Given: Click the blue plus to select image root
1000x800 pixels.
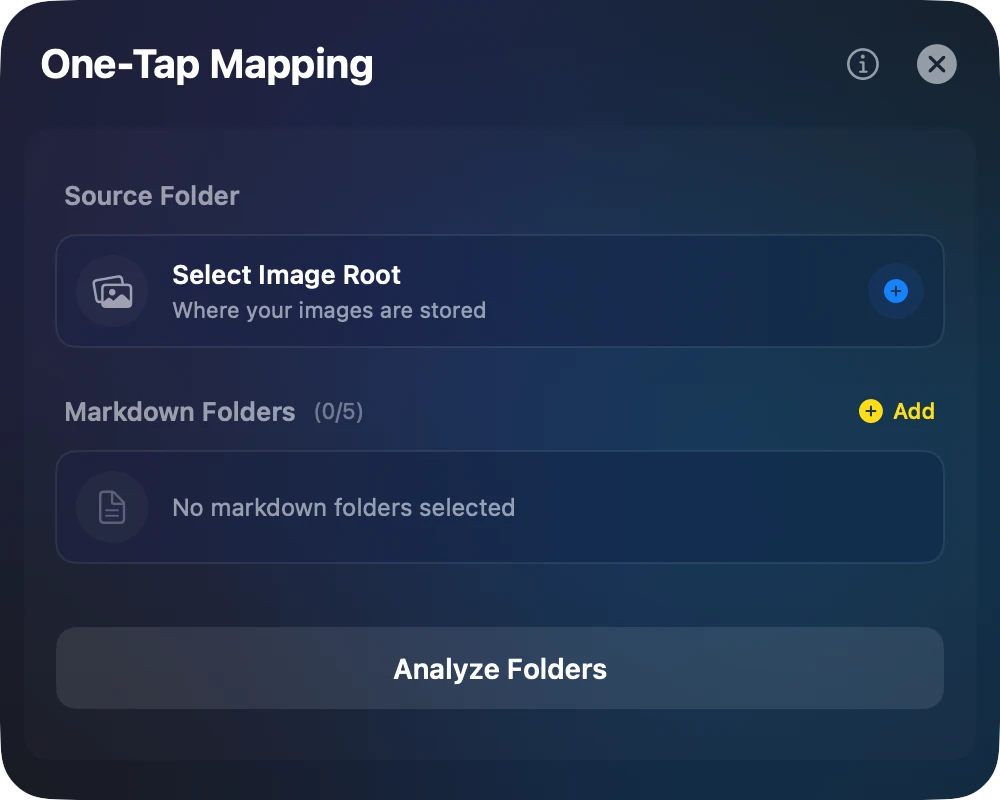Looking at the screenshot, I should [x=895, y=291].
